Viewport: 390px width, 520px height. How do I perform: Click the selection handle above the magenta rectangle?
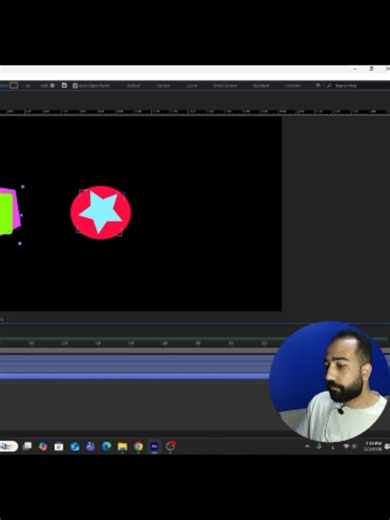[x=23, y=187]
